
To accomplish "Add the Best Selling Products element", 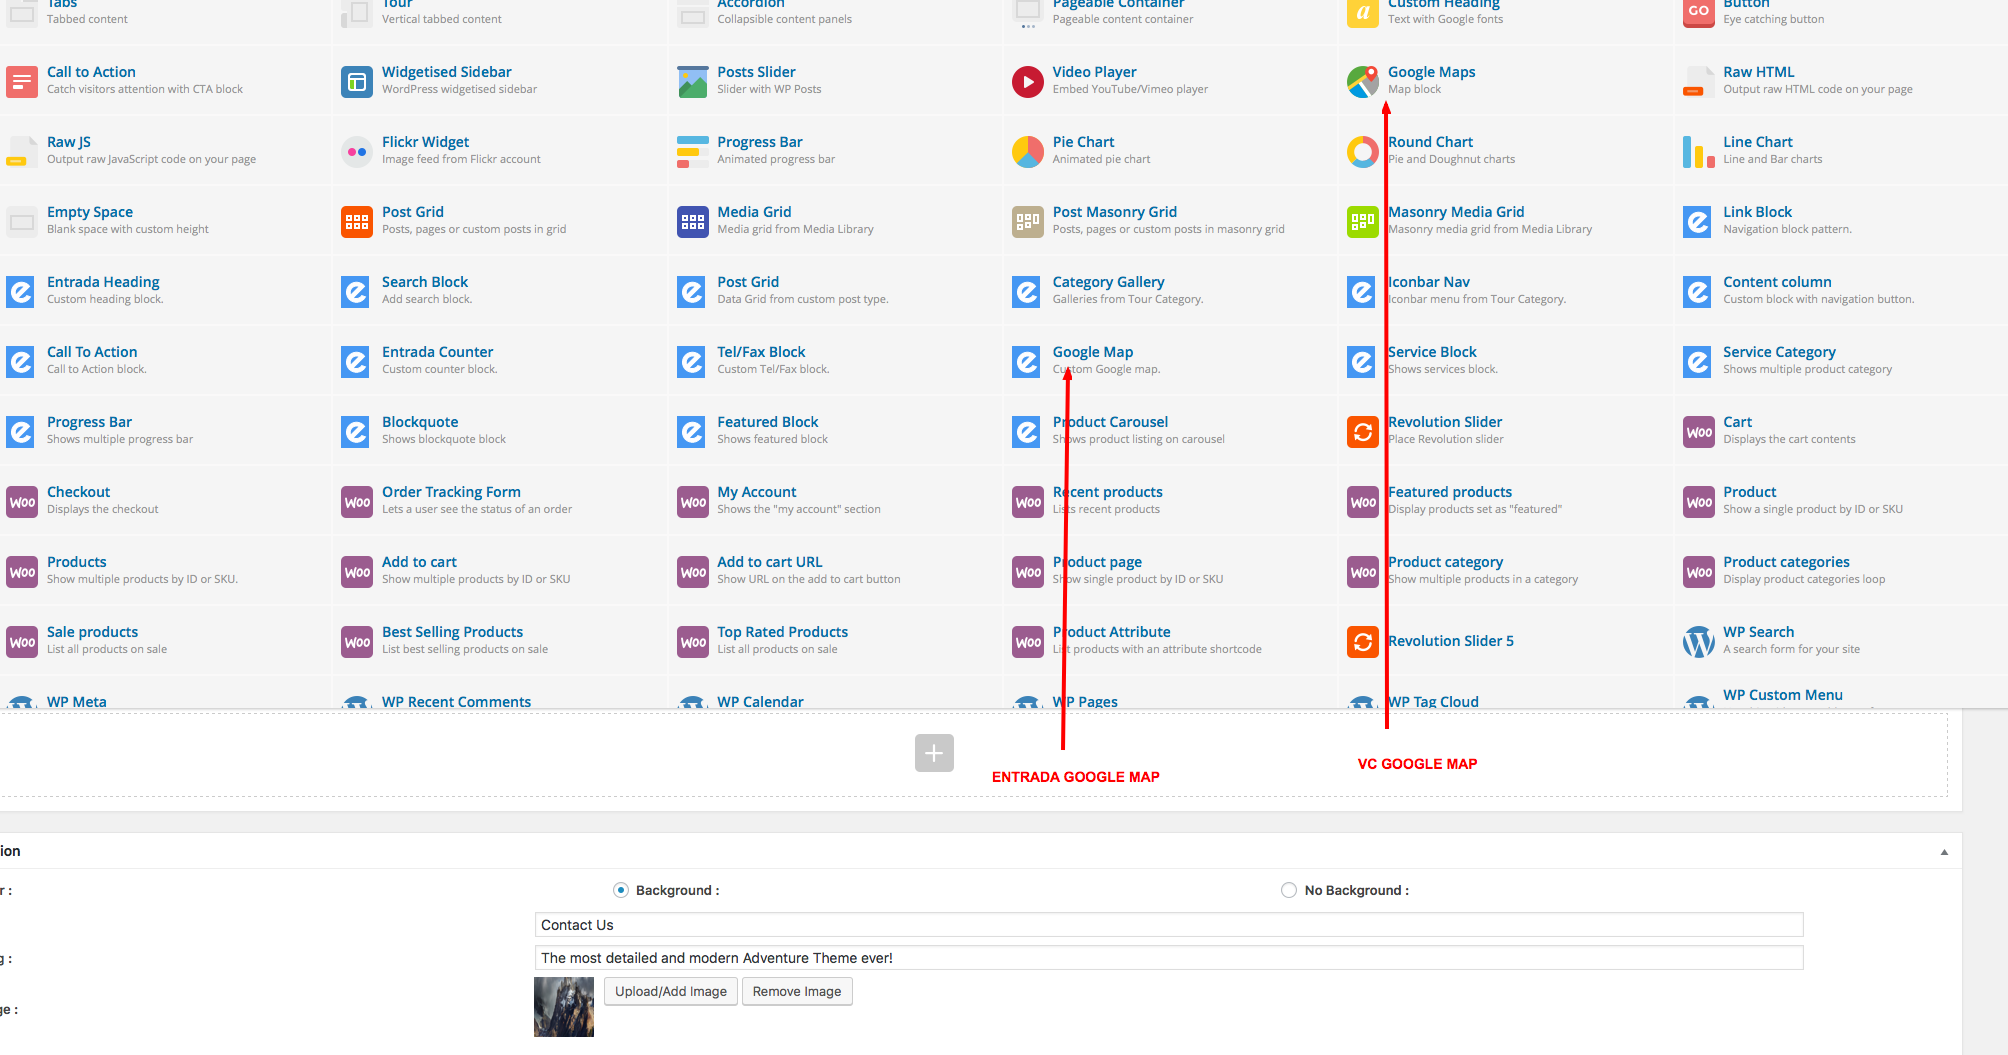I will click(x=500, y=640).
